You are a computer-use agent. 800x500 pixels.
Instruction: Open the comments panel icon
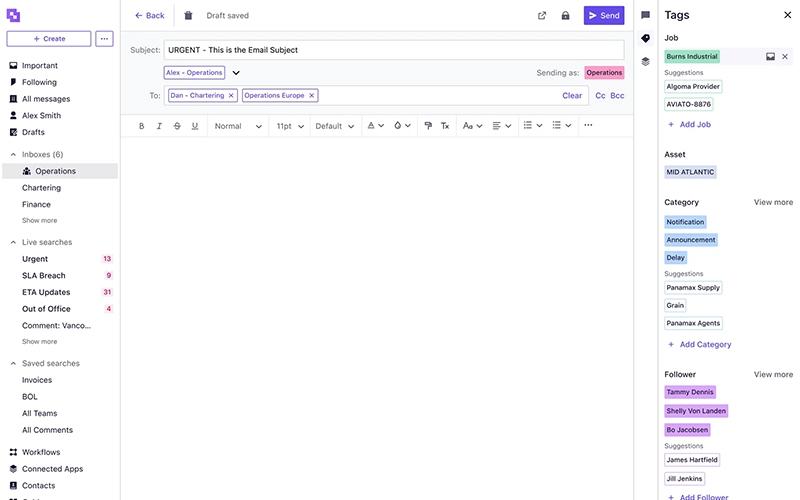point(645,15)
